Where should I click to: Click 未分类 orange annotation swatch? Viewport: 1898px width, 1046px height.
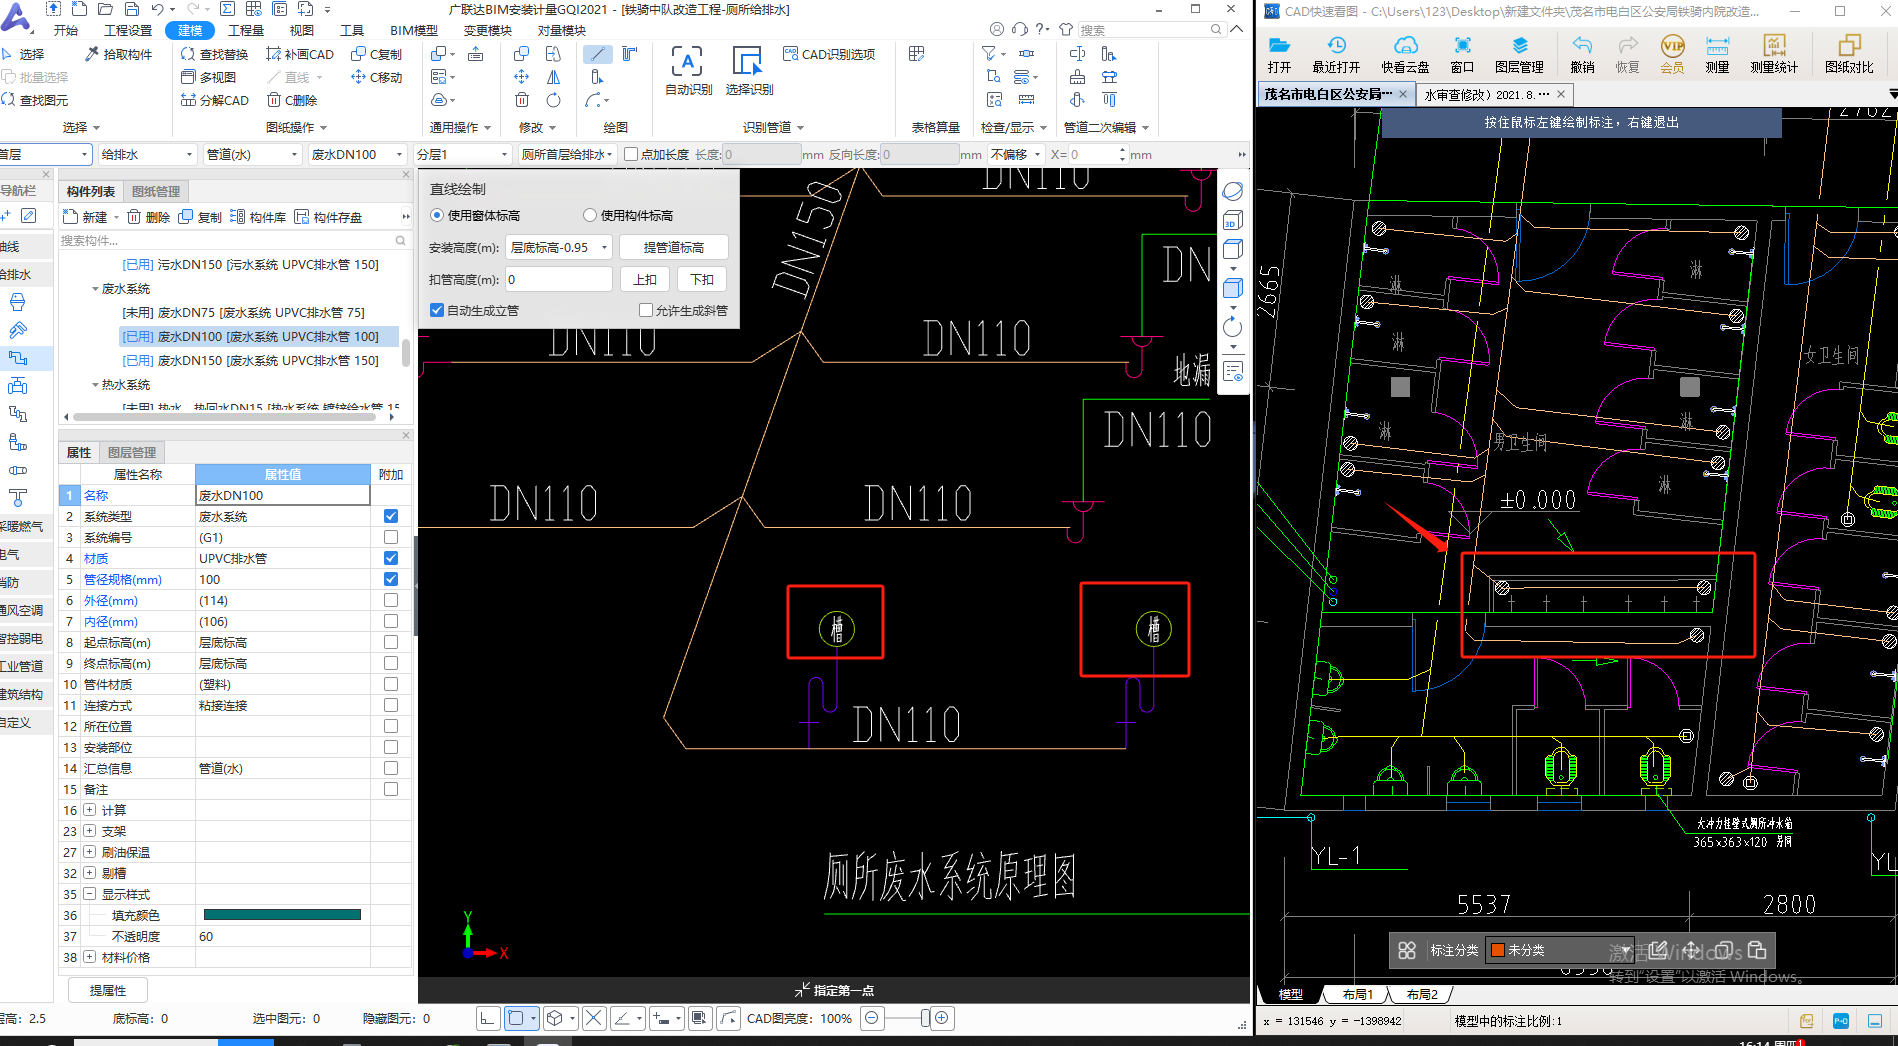click(1498, 950)
